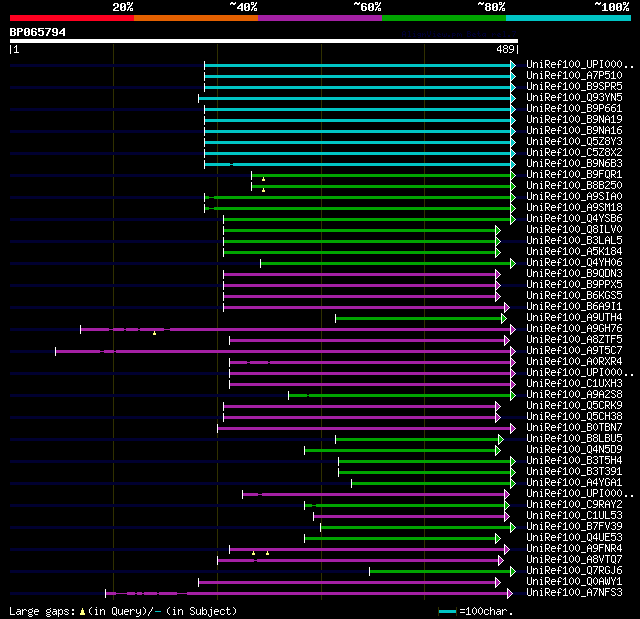Select the UniRef100_A9SIA0 label

click(574, 197)
